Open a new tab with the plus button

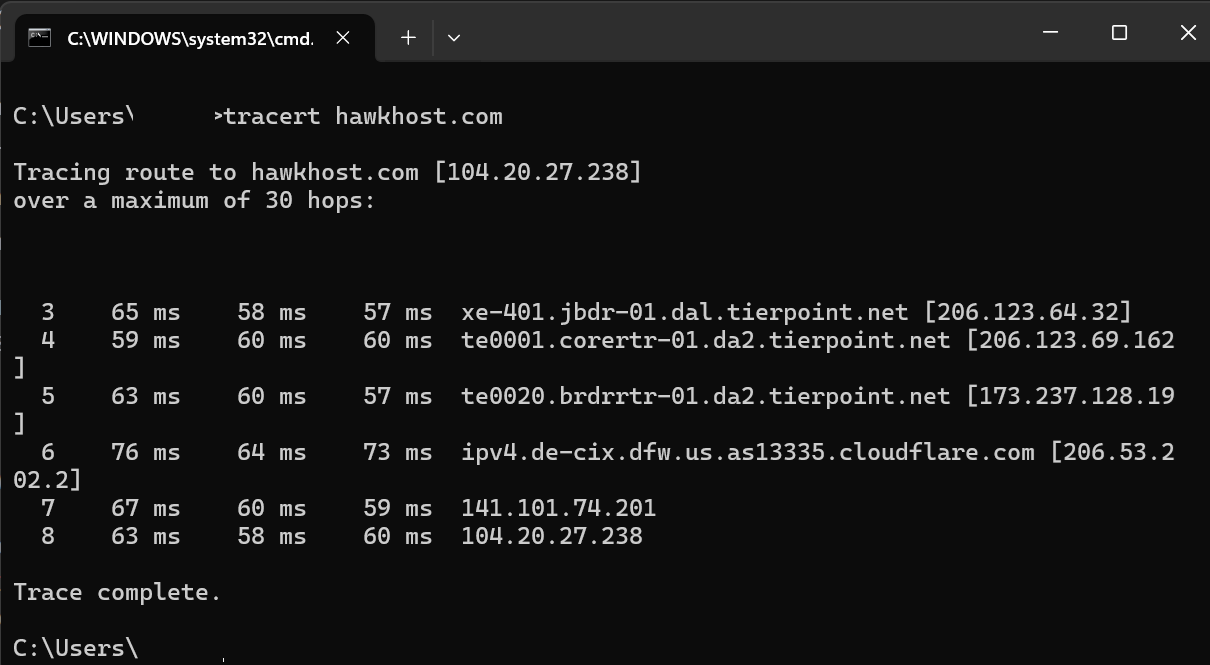[408, 38]
